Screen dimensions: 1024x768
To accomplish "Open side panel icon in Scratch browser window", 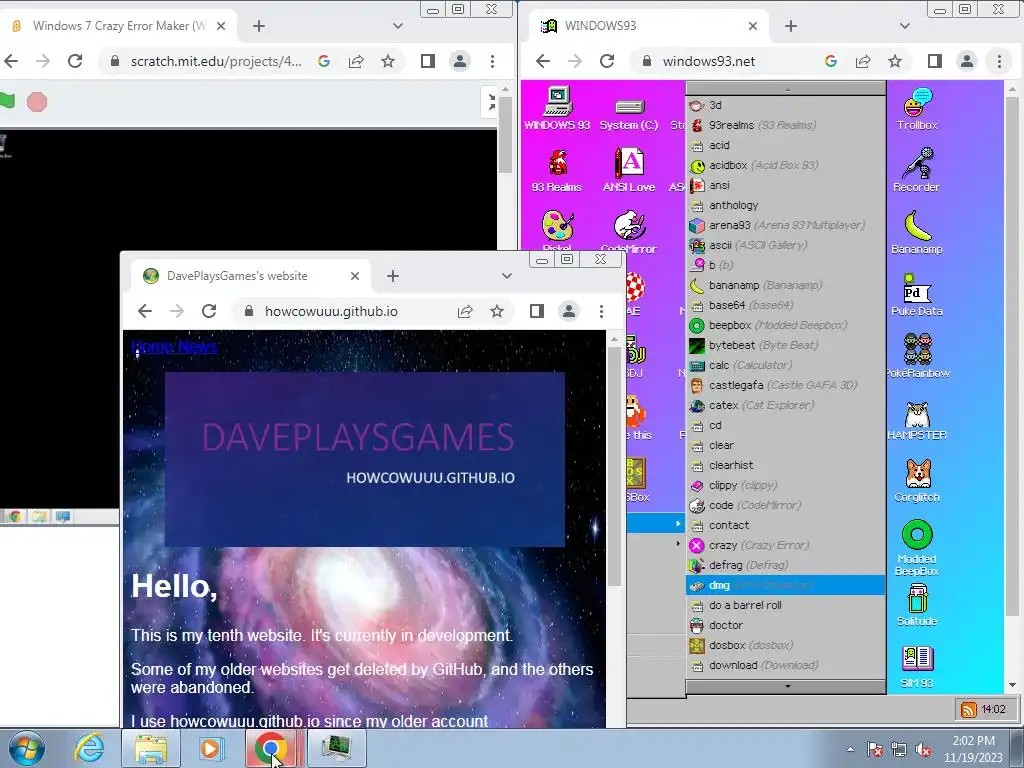I will tap(428, 61).
